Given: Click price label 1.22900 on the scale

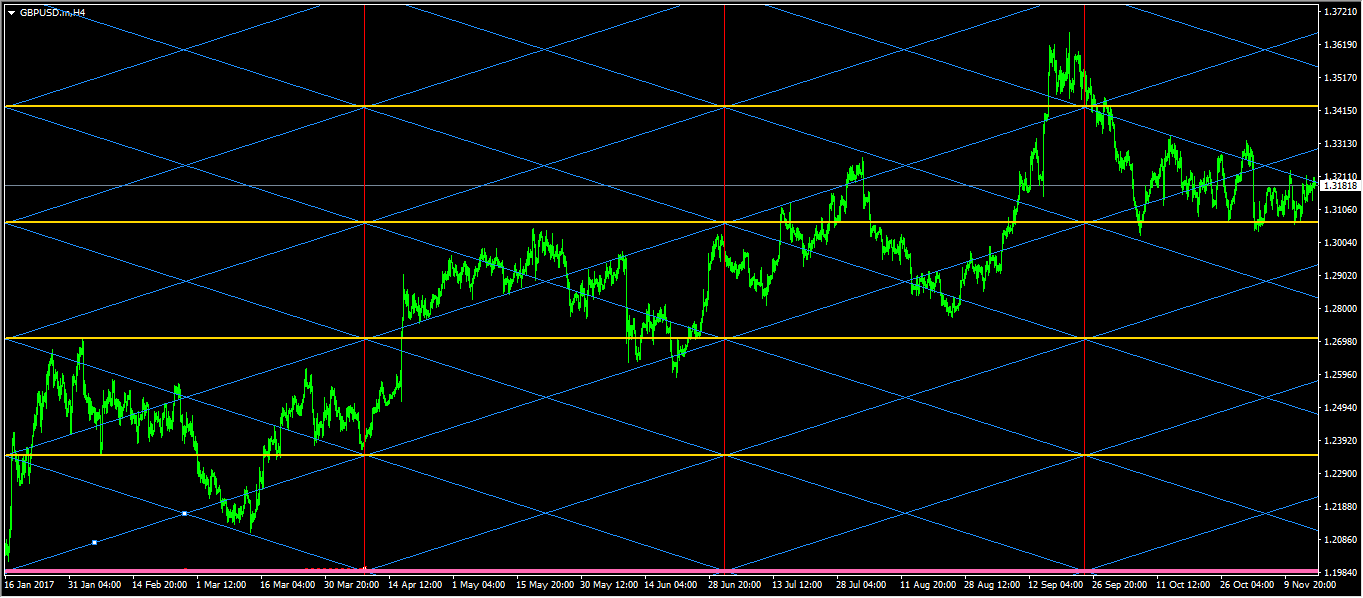Looking at the screenshot, I should click(x=1338, y=473).
